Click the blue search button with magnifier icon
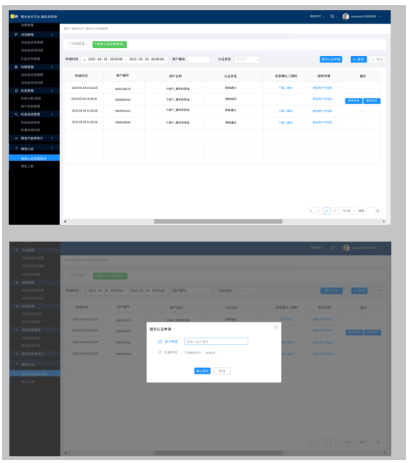410x463 pixels. 359,59
